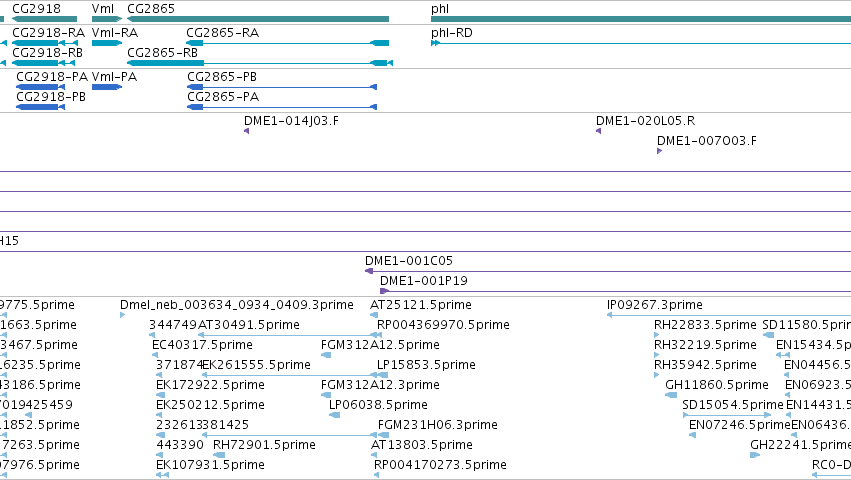Select the LP15853.5prime EST label

[426, 365]
